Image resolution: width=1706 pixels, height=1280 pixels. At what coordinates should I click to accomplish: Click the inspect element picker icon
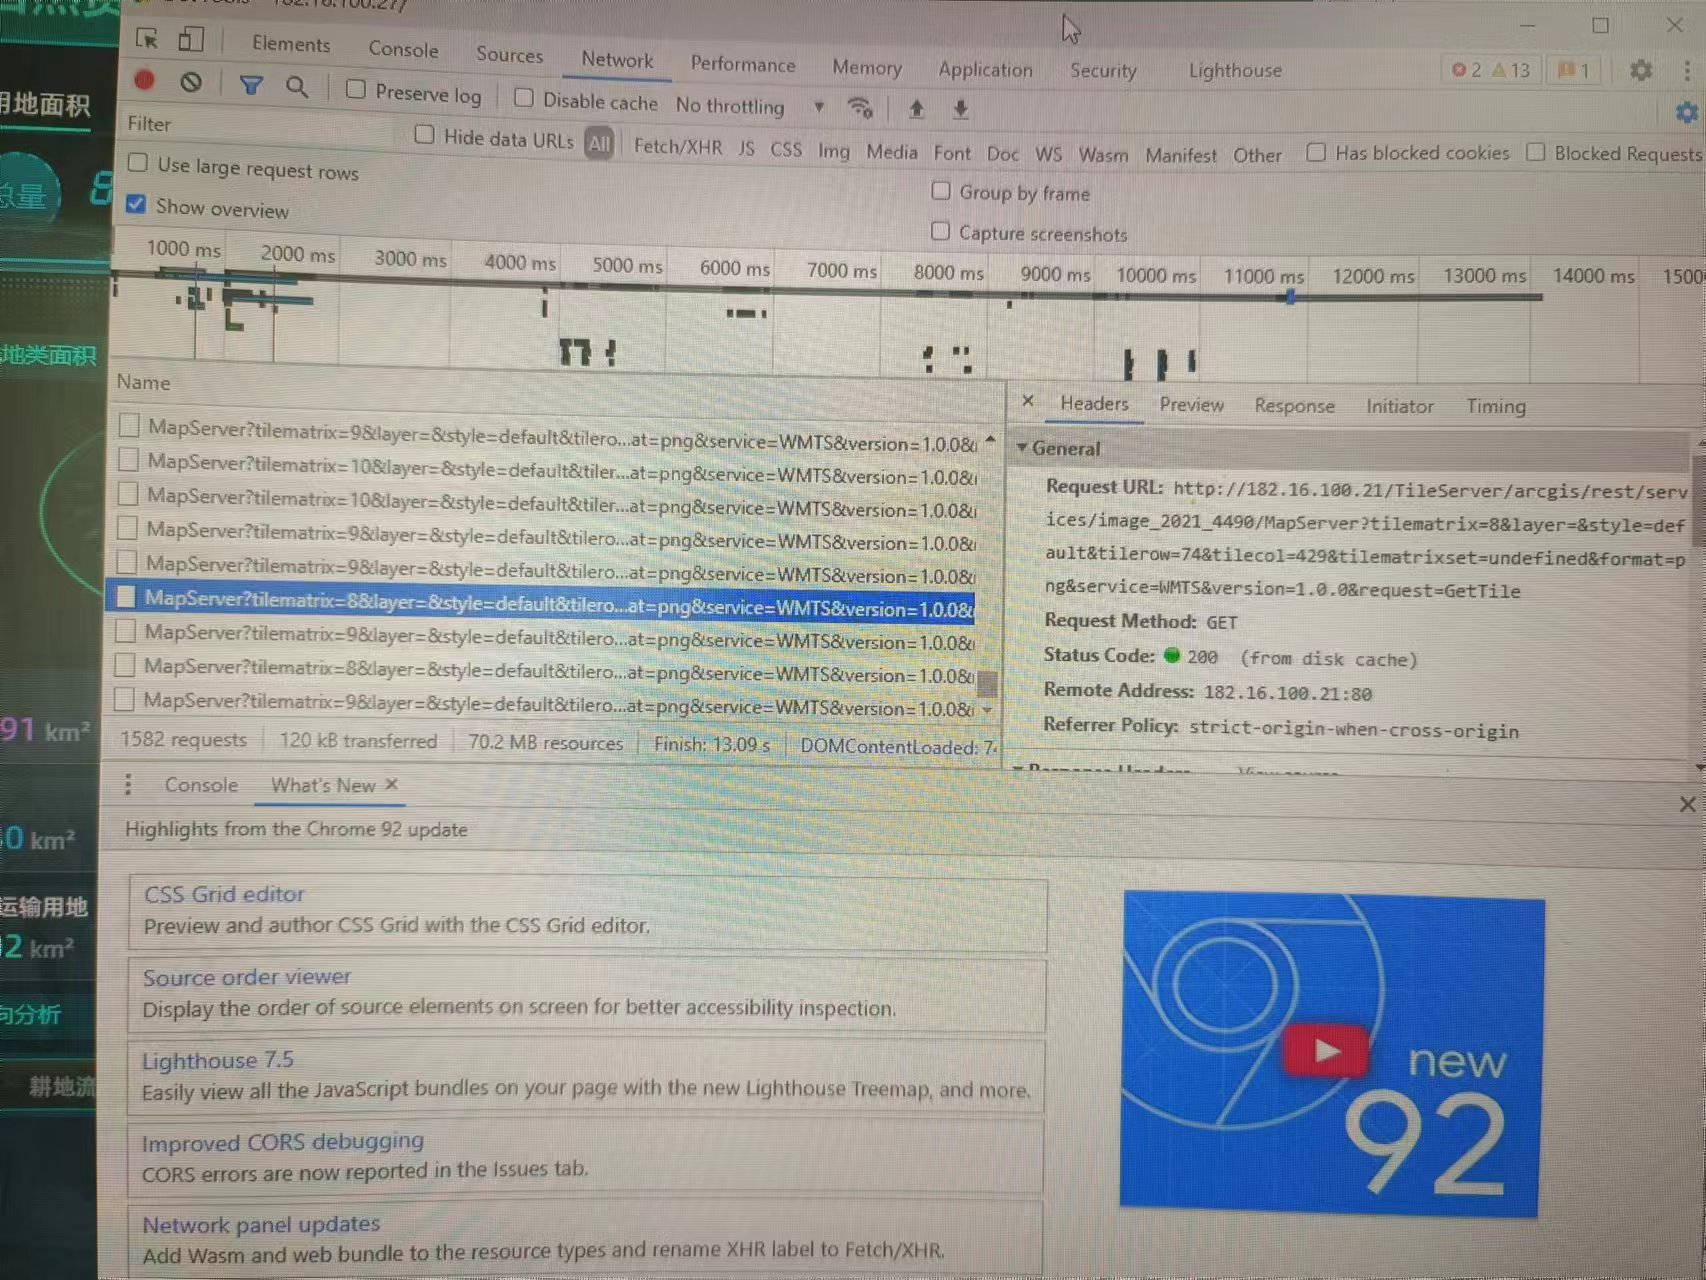coord(147,38)
